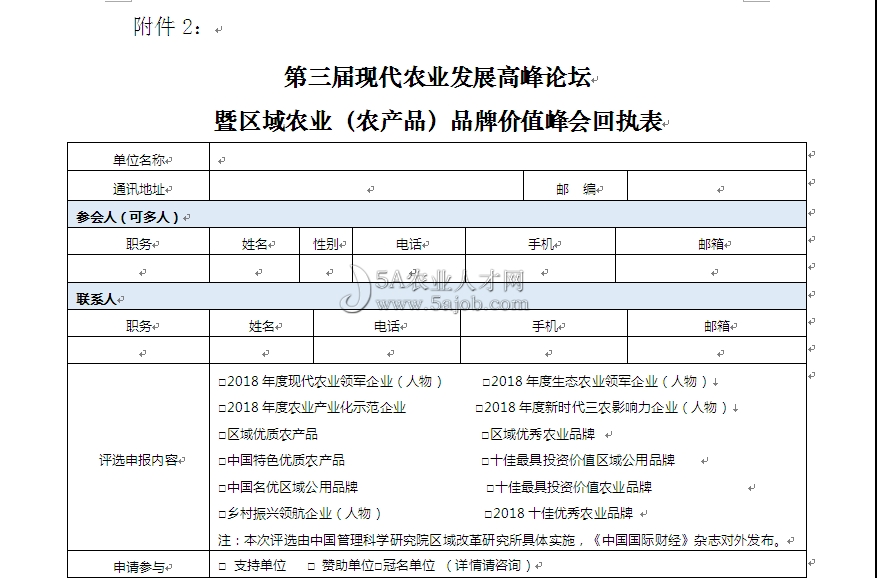The width and height of the screenshot is (877, 578).
Task: Mark the 区域优秀农业品牌 checkbox
Action: point(485,435)
